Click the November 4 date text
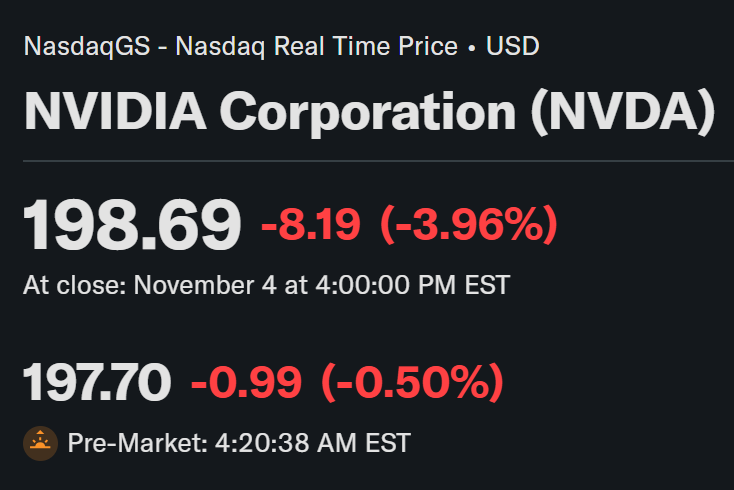 click(205, 285)
